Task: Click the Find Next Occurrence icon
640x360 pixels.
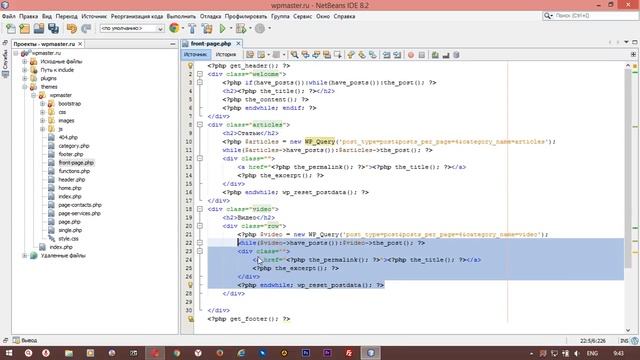Action: (x=316, y=55)
